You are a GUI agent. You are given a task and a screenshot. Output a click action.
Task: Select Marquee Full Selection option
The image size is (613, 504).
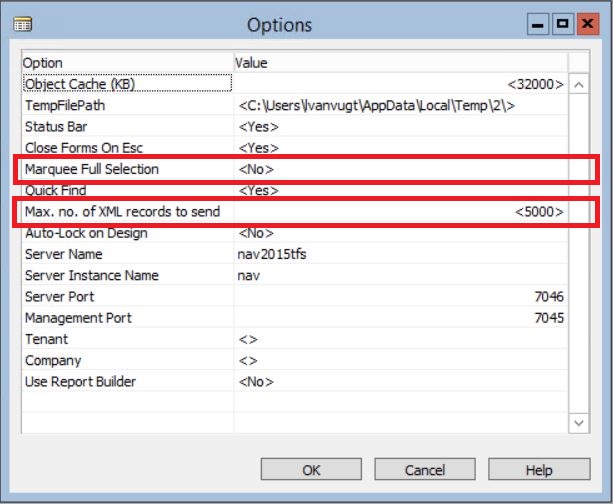click(127, 169)
